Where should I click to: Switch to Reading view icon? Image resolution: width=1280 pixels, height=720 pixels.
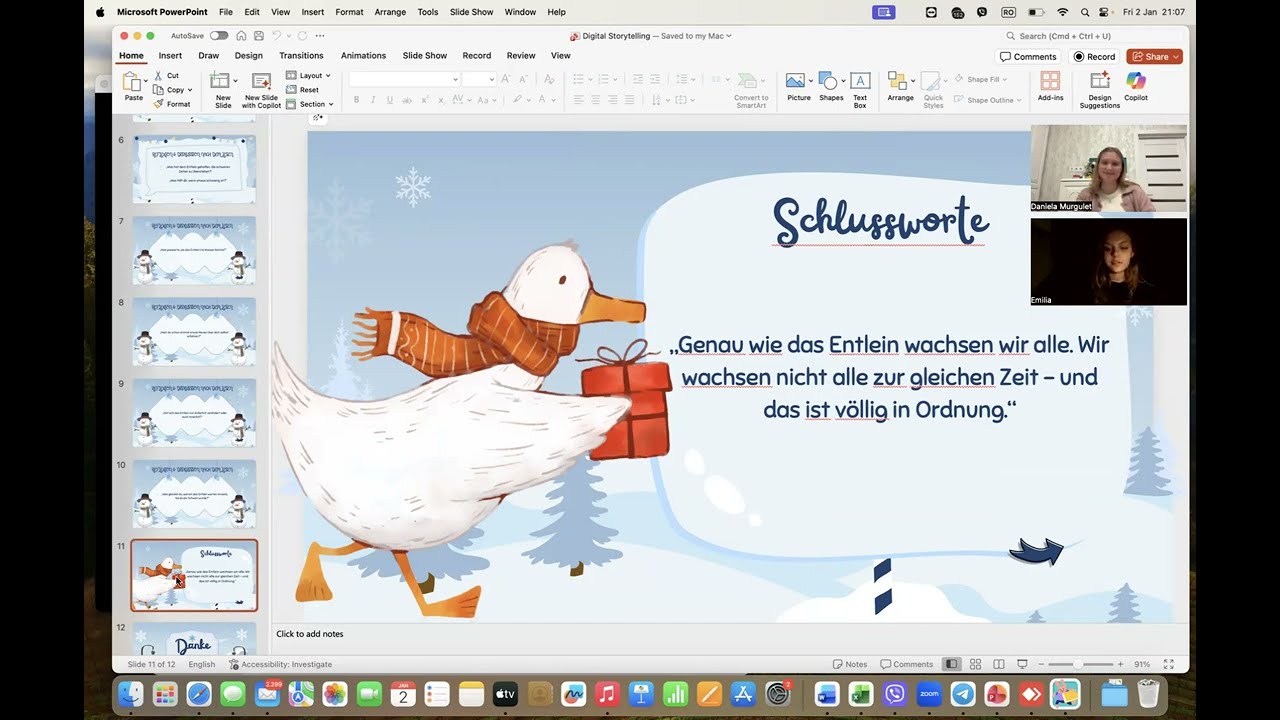[x=999, y=664]
